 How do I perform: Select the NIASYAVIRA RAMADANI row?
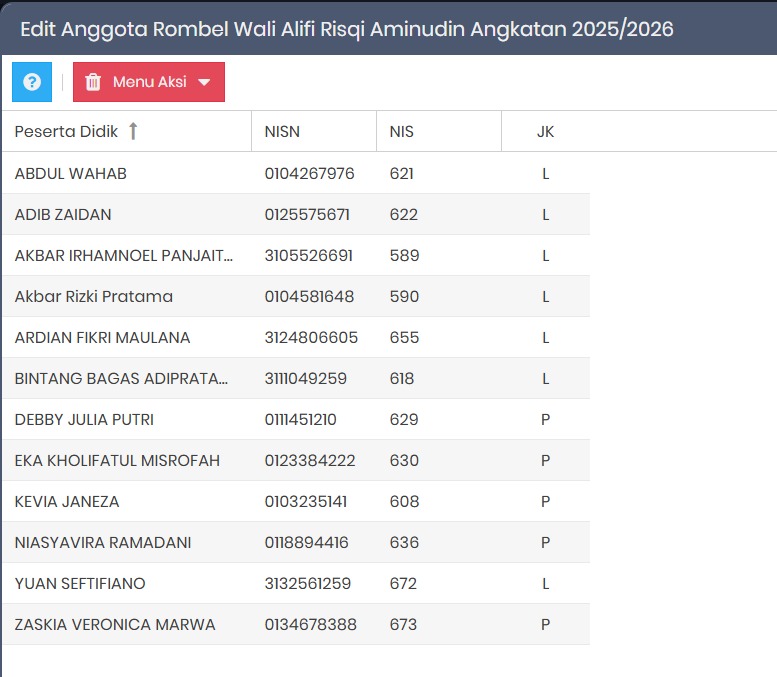tap(103, 543)
